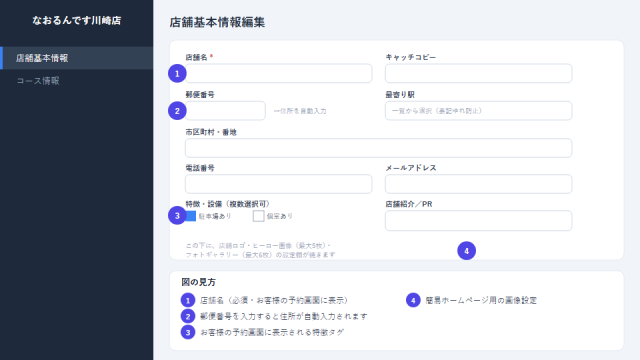The image size is (640, 360).
Task: Click the なおるんです川崎店 store title
Action: 77,20
